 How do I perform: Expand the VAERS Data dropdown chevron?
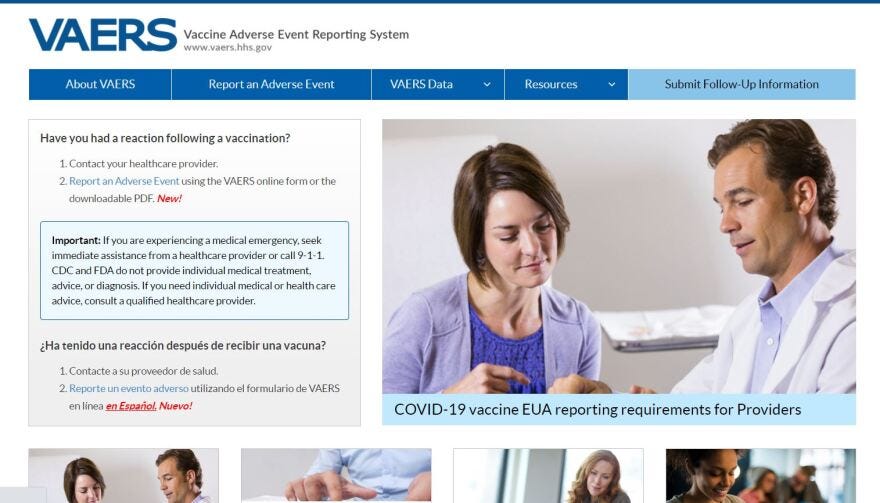click(x=487, y=85)
